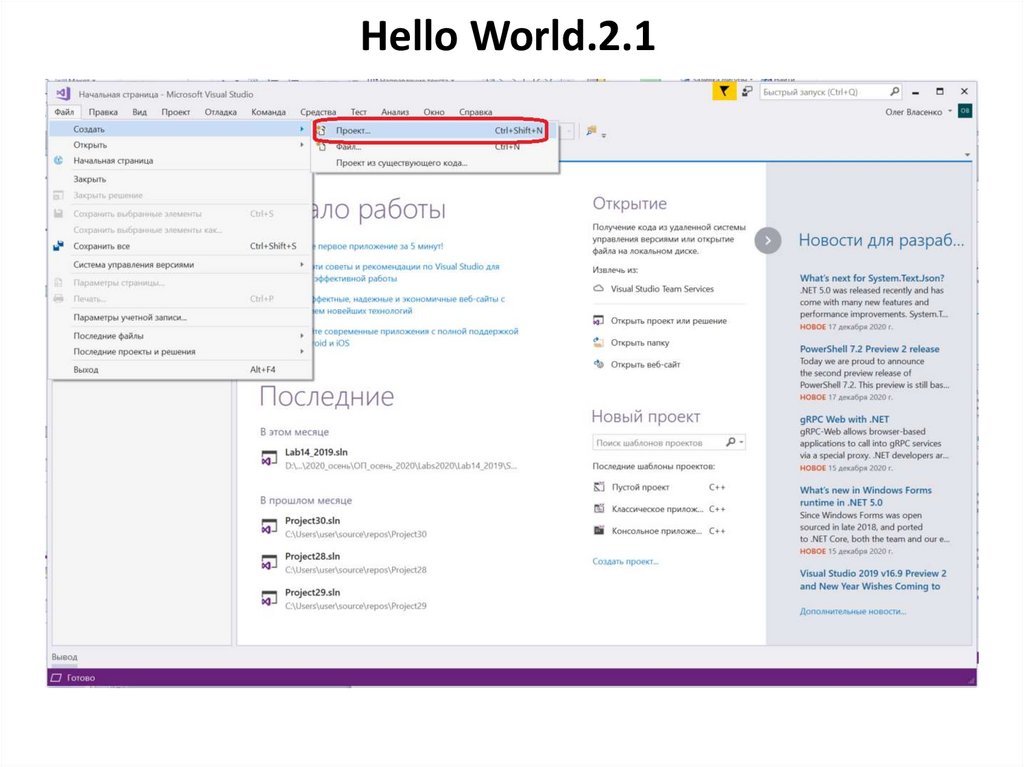The image size is (1024, 767).
Task: Click the Открыть папку folder icon
Action: 598,342
